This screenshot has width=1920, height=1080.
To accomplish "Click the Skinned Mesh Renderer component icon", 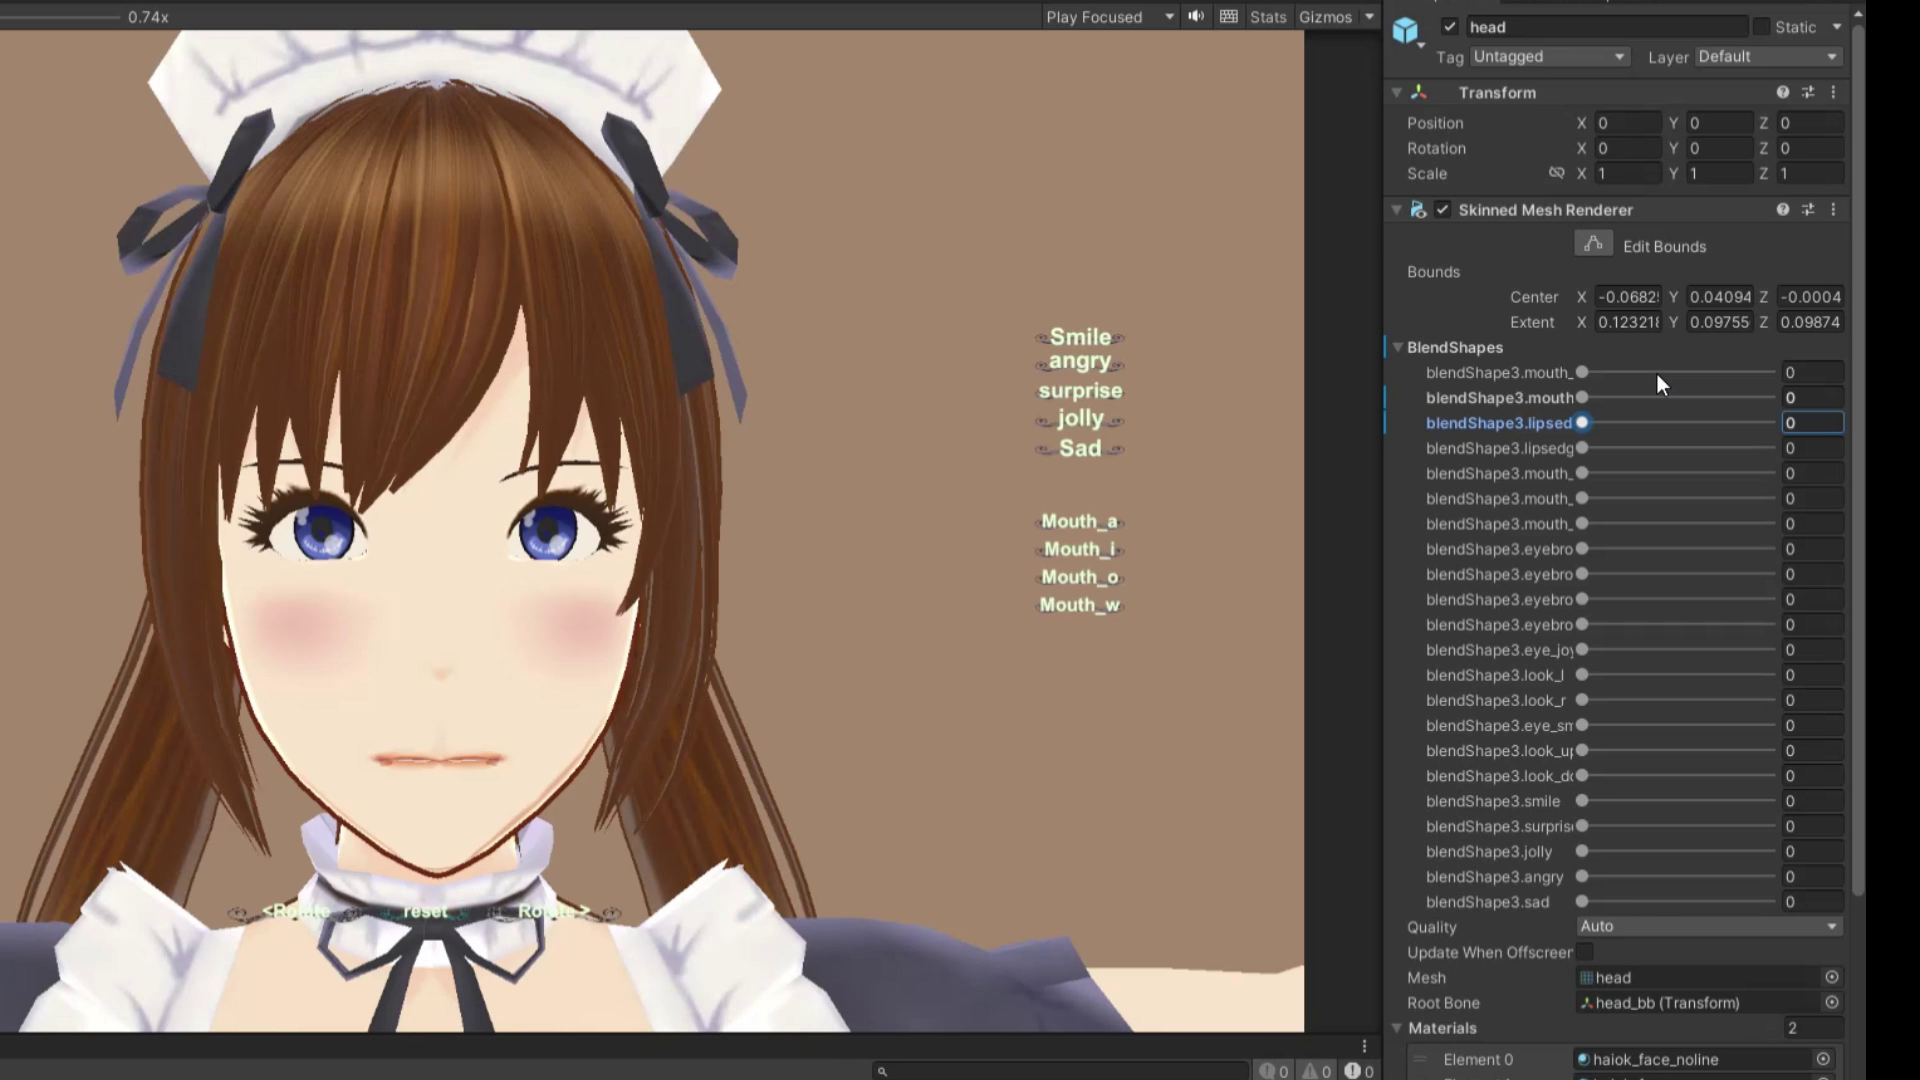I will click(x=1418, y=210).
